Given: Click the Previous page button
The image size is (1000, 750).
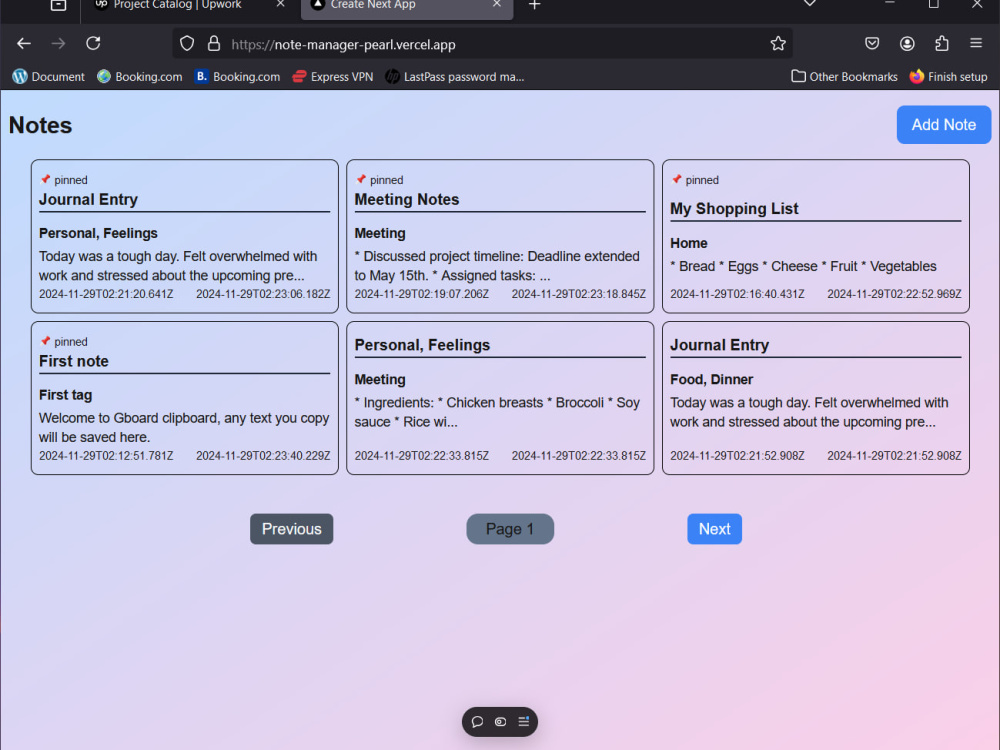Looking at the screenshot, I should pyautogui.click(x=291, y=529).
